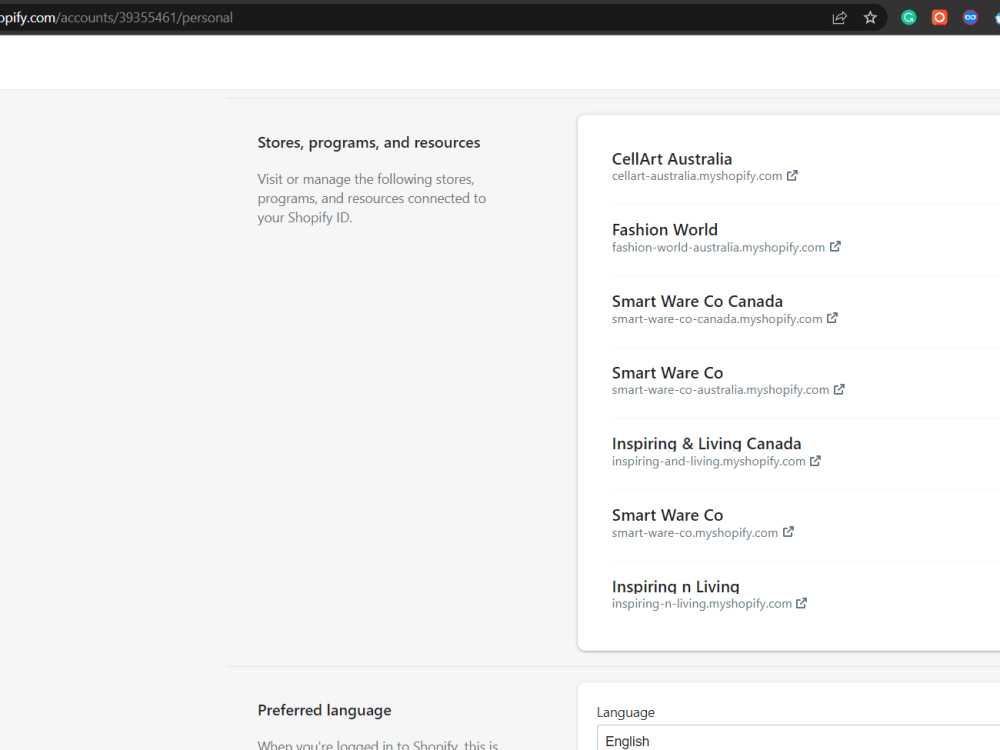Visit smart-ware-co.myshopify.com link

(x=695, y=533)
